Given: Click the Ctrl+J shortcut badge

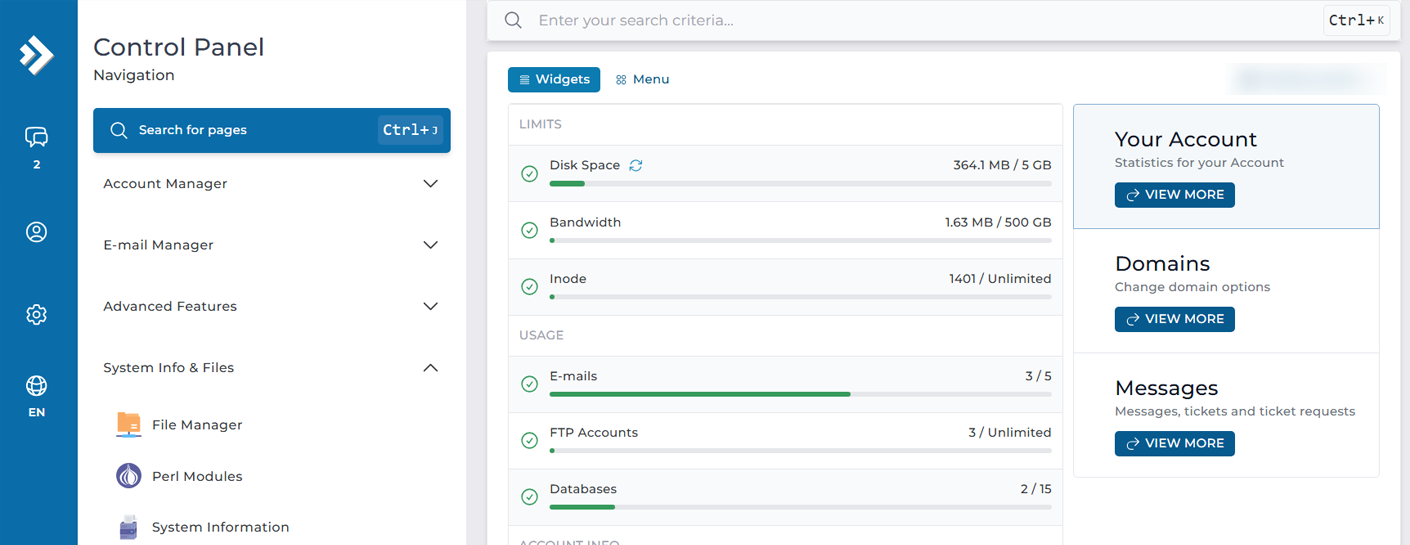Looking at the screenshot, I should (x=410, y=130).
